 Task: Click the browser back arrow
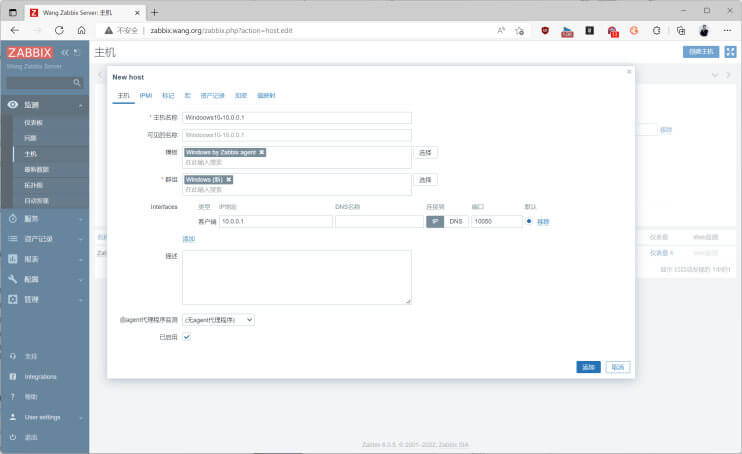tap(15, 30)
